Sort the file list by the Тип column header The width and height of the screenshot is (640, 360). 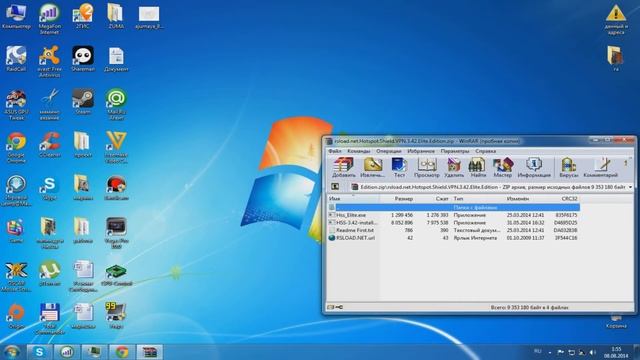[x=477, y=199]
